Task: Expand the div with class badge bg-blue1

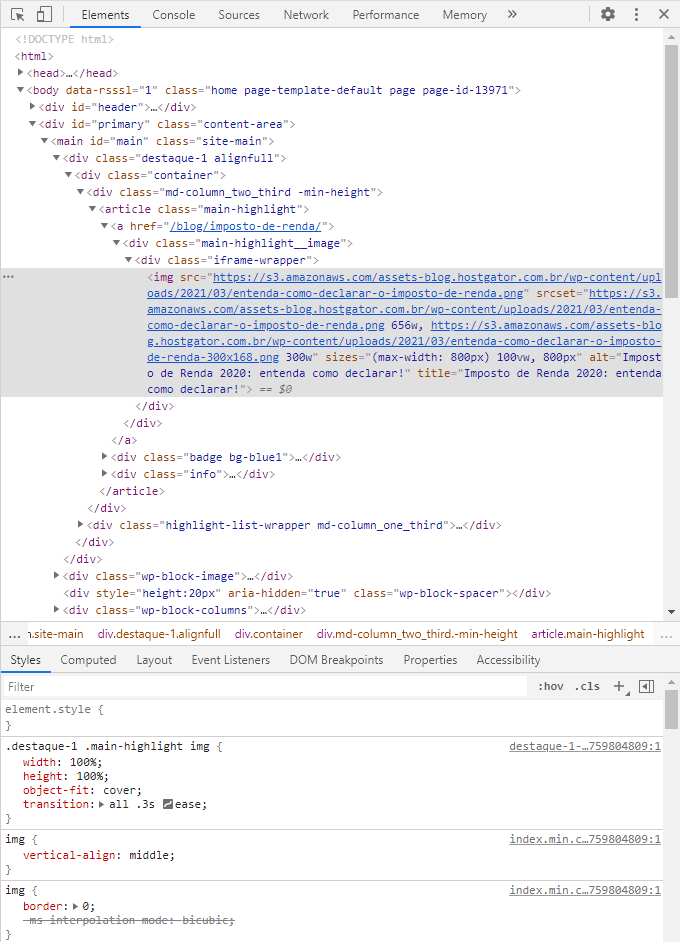Action: [105, 457]
